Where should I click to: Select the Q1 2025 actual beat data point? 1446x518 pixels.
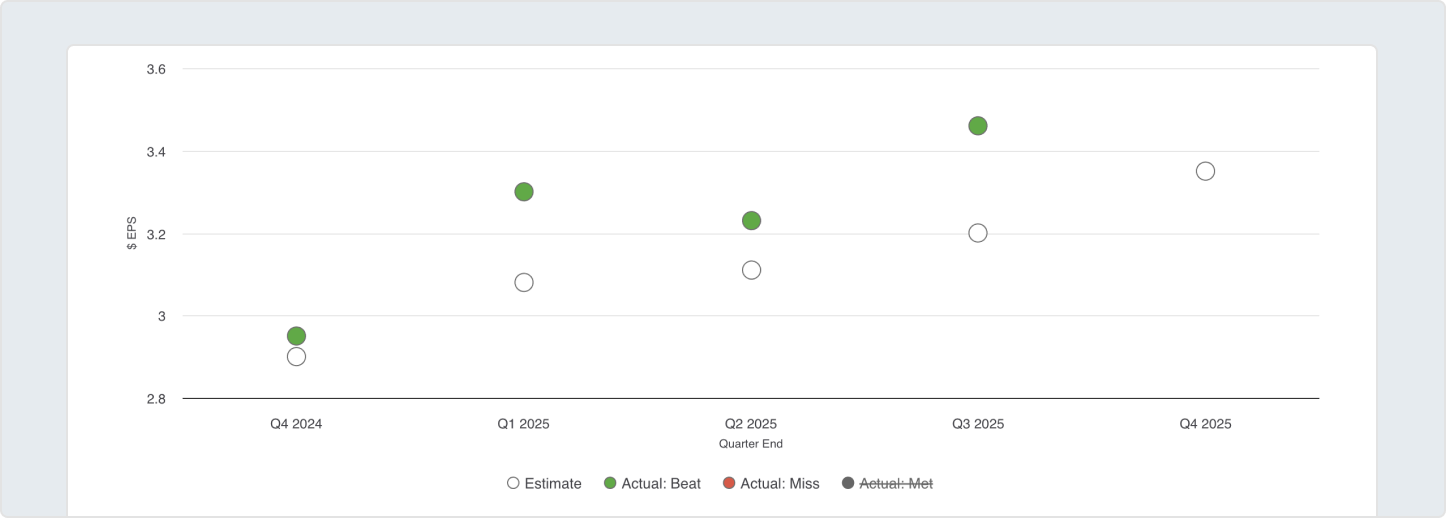(524, 192)
